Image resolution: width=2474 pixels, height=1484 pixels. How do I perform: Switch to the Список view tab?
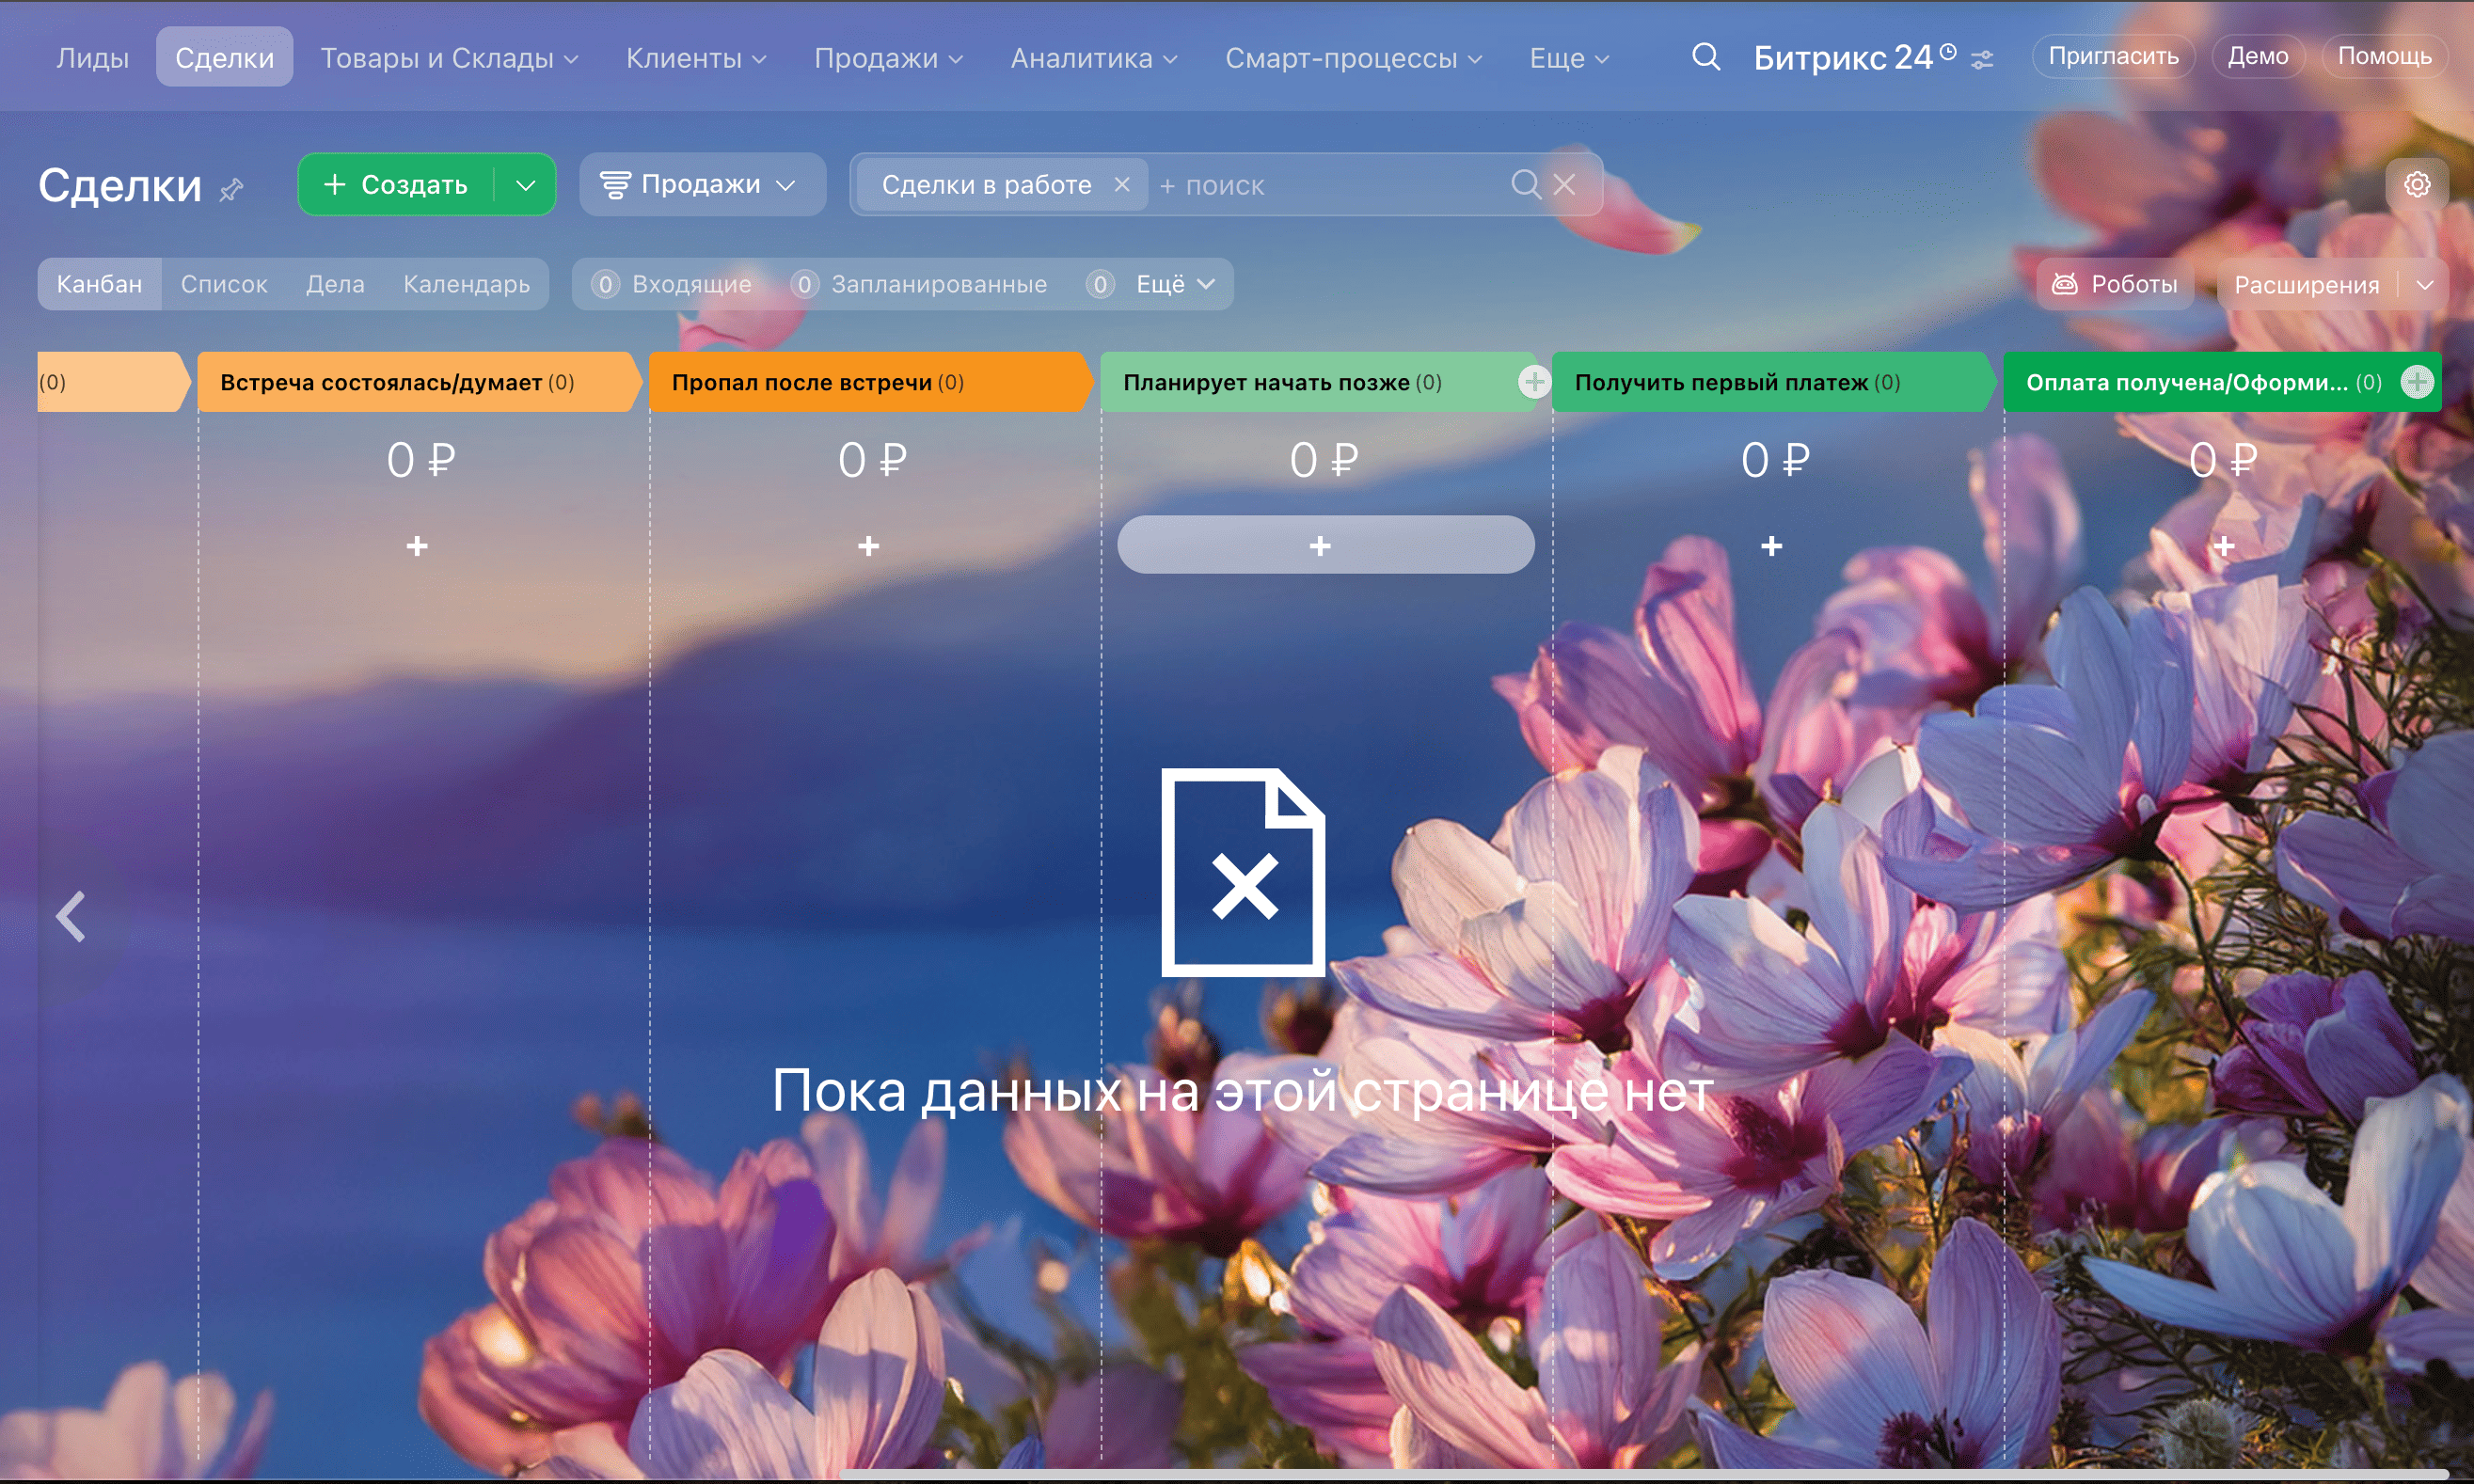pyautogui.click(x=224, y=284)
